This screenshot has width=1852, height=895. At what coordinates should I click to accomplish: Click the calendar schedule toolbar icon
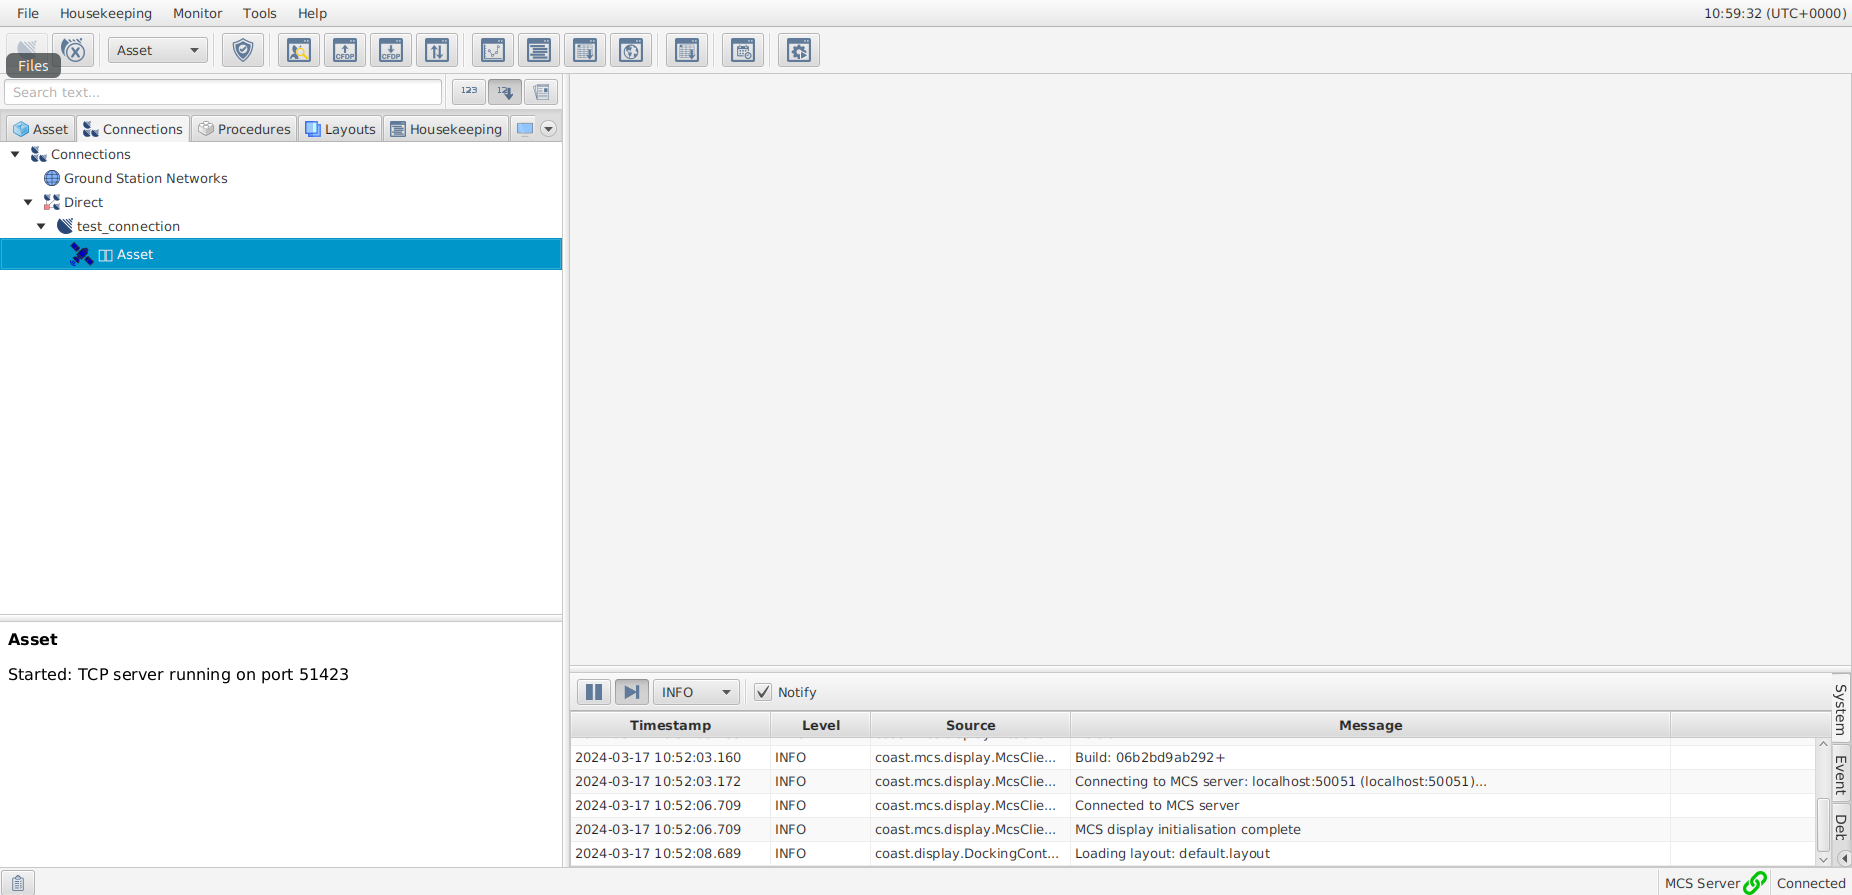click(743, 50)
